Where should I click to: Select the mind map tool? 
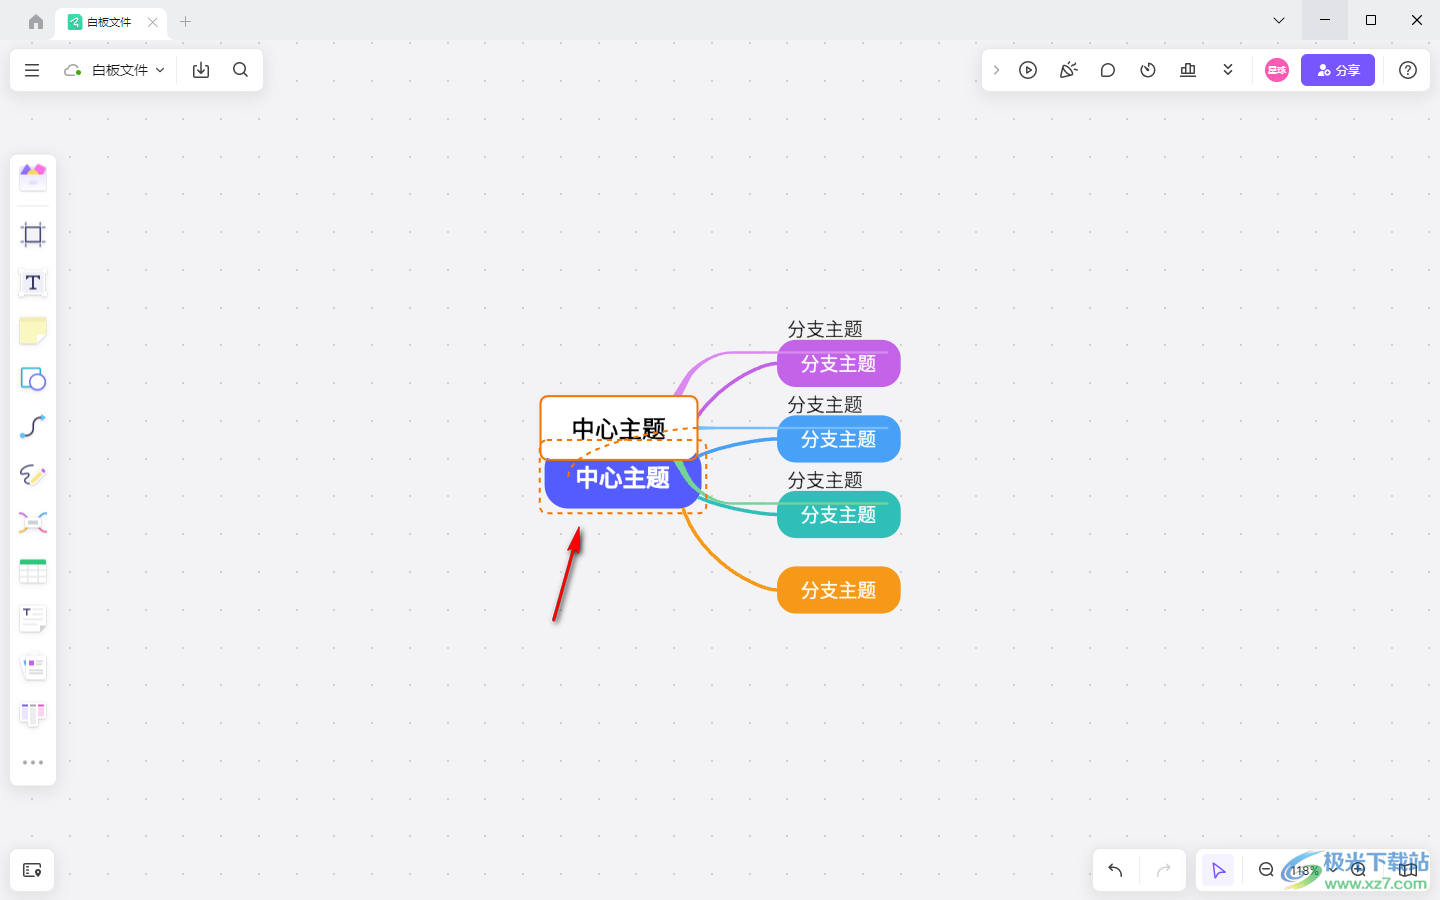pos(33,523)
